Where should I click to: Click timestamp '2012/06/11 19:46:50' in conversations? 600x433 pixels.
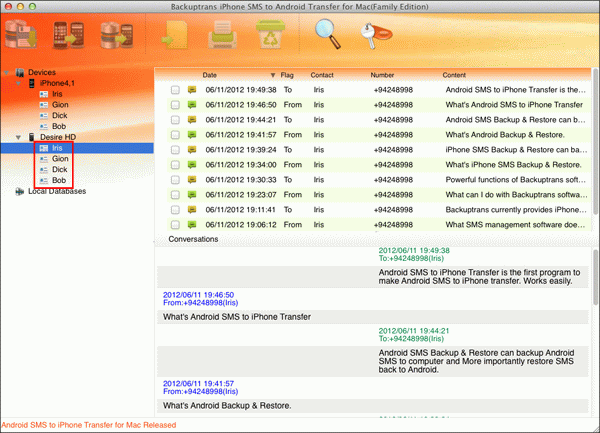(198, 295)
